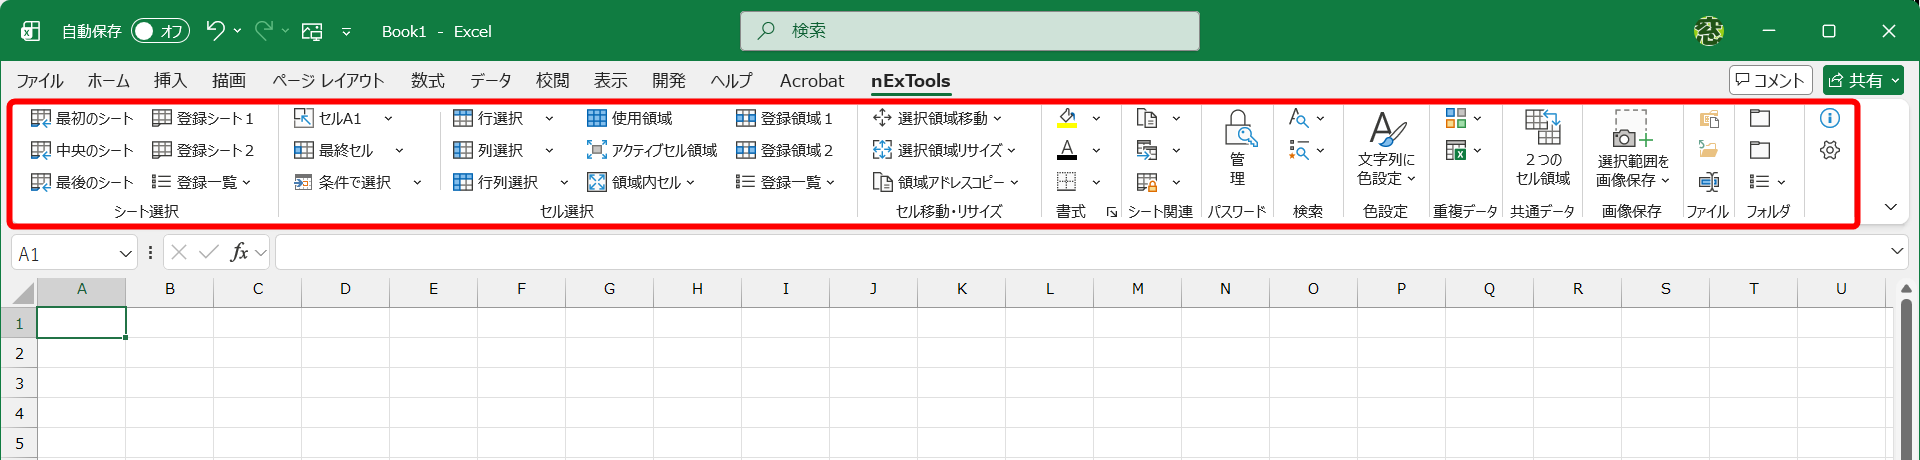This screenshot has width=1920, height=460.
Task: Select the Acrobat tab
Action: [x=811, y=81]
